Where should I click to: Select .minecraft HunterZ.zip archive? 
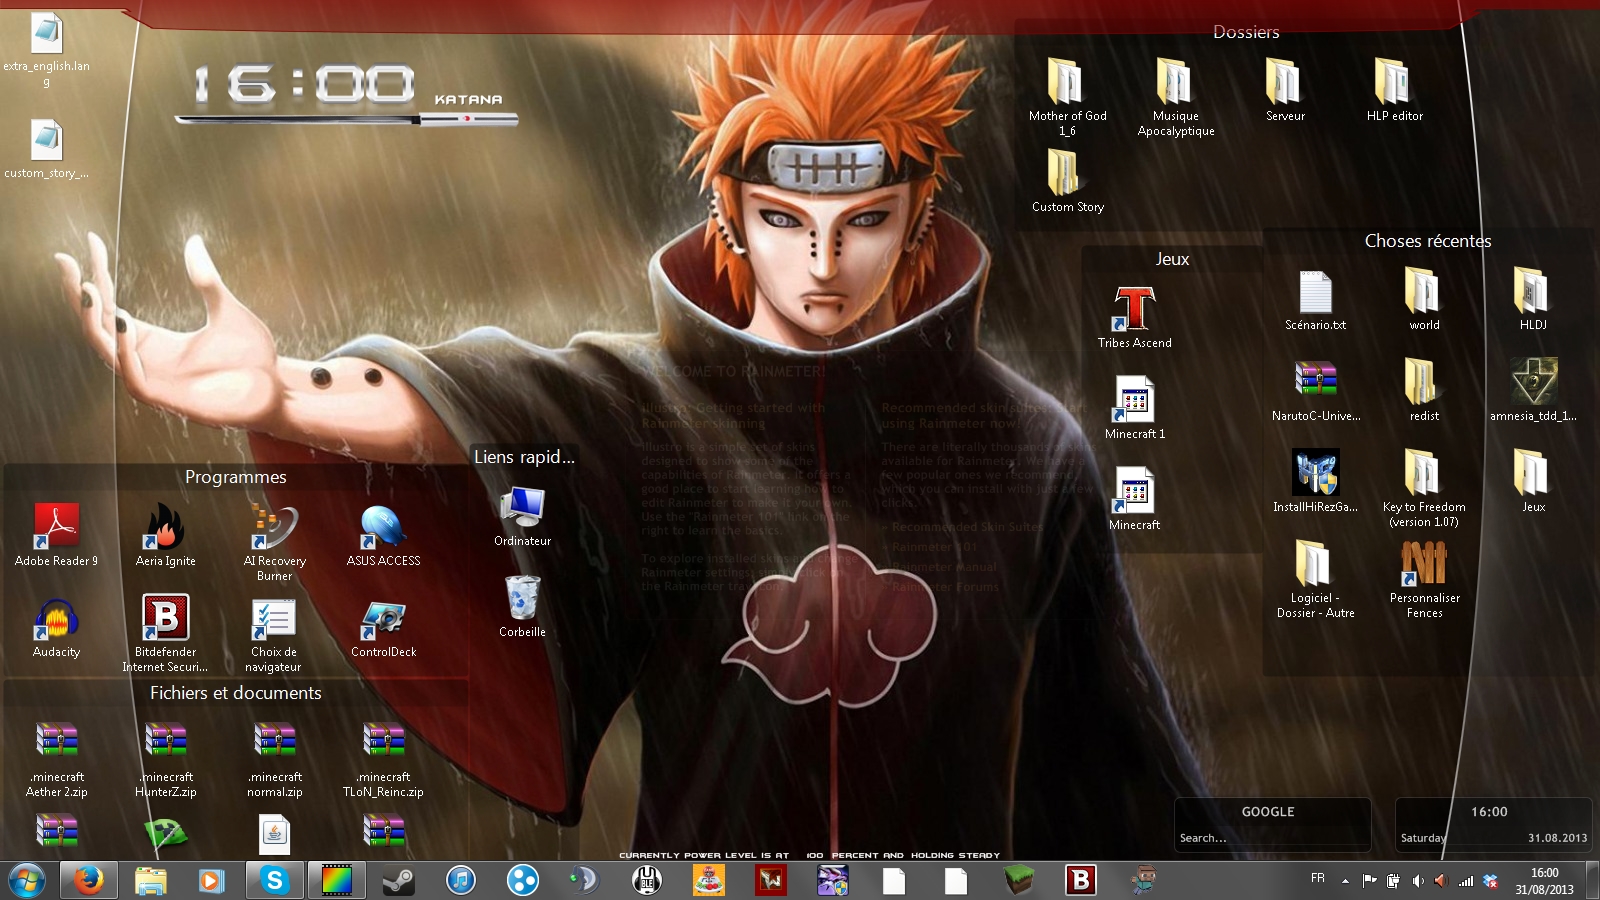click(x=166, y=759)
